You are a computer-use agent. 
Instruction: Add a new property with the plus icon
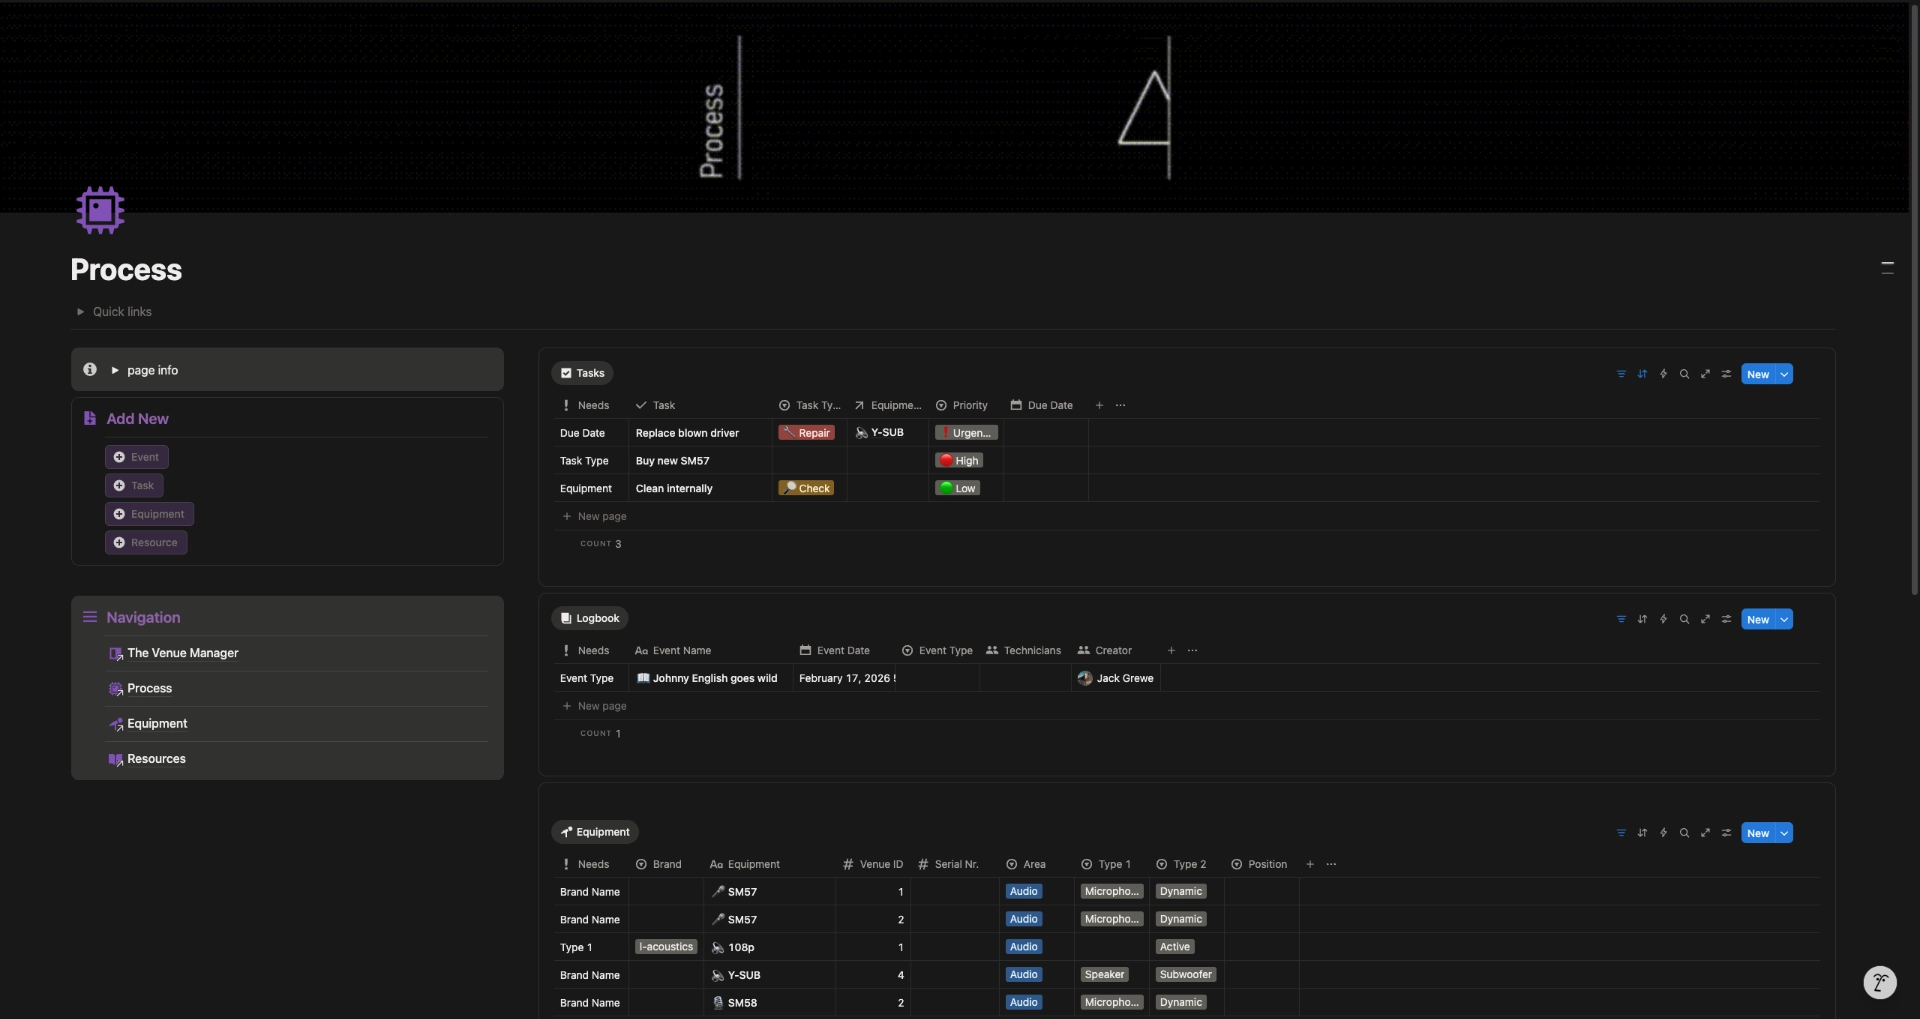coord(1099,405)
